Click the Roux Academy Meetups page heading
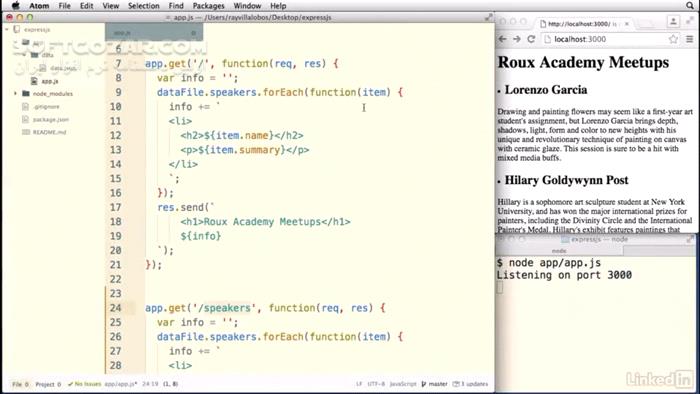Image resolution: width=700 pixels, height=394 pixels. (x=583, y=62)
